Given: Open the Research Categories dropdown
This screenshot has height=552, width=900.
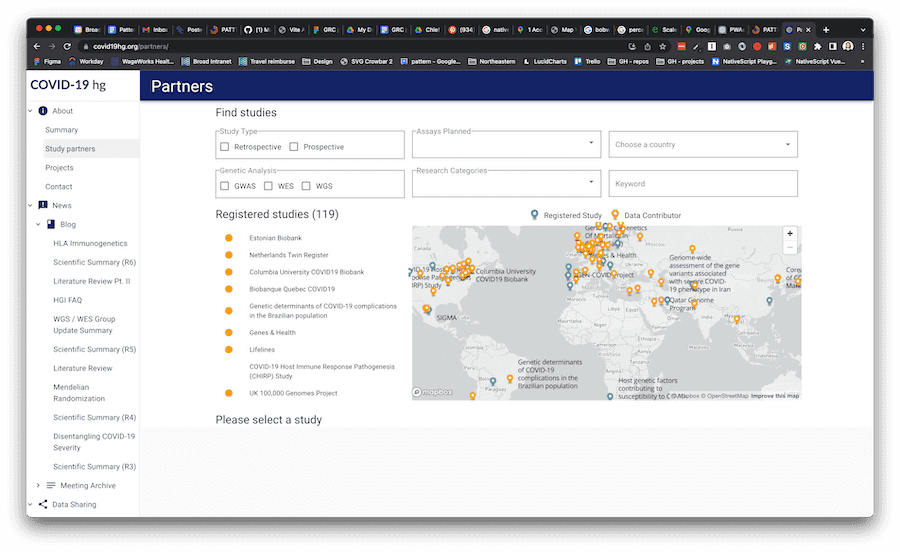Looking at the screenshot, I should pyautogui.click(x=506, y=184).
